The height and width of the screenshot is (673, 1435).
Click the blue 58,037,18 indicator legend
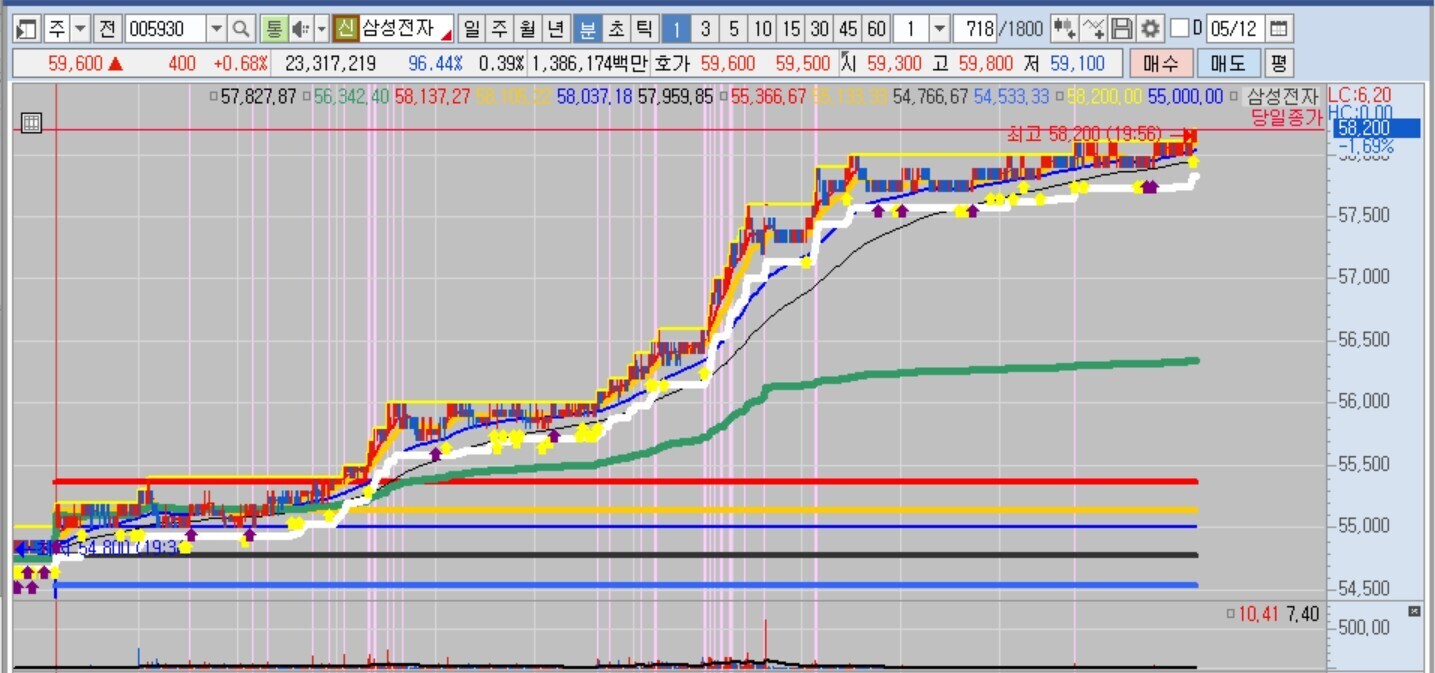pos(594,97)
